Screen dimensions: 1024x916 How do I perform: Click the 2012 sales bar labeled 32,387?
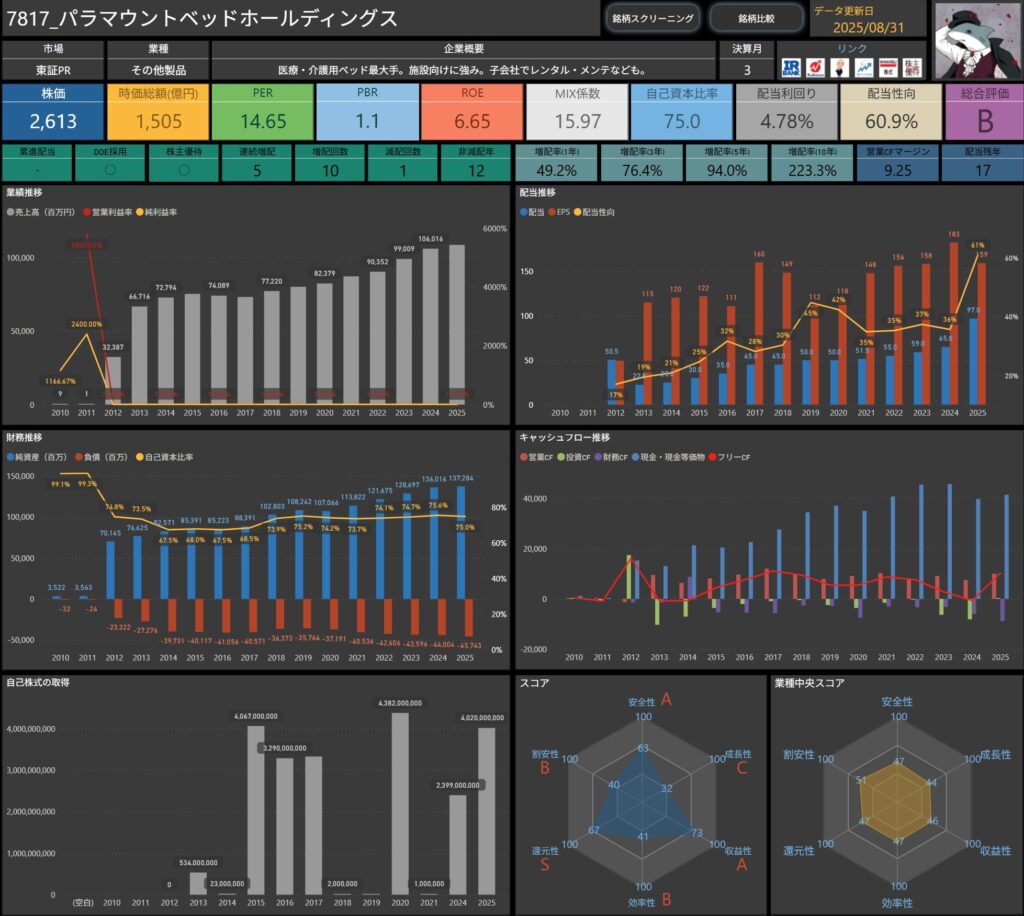click(x=113, y=381)
